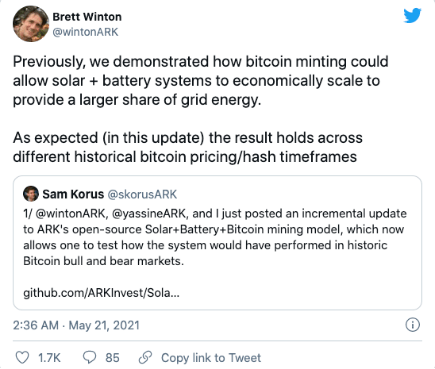Visit the @skorusARK handle
This screenshot has width=435, height=369.
tap(142, 194)
